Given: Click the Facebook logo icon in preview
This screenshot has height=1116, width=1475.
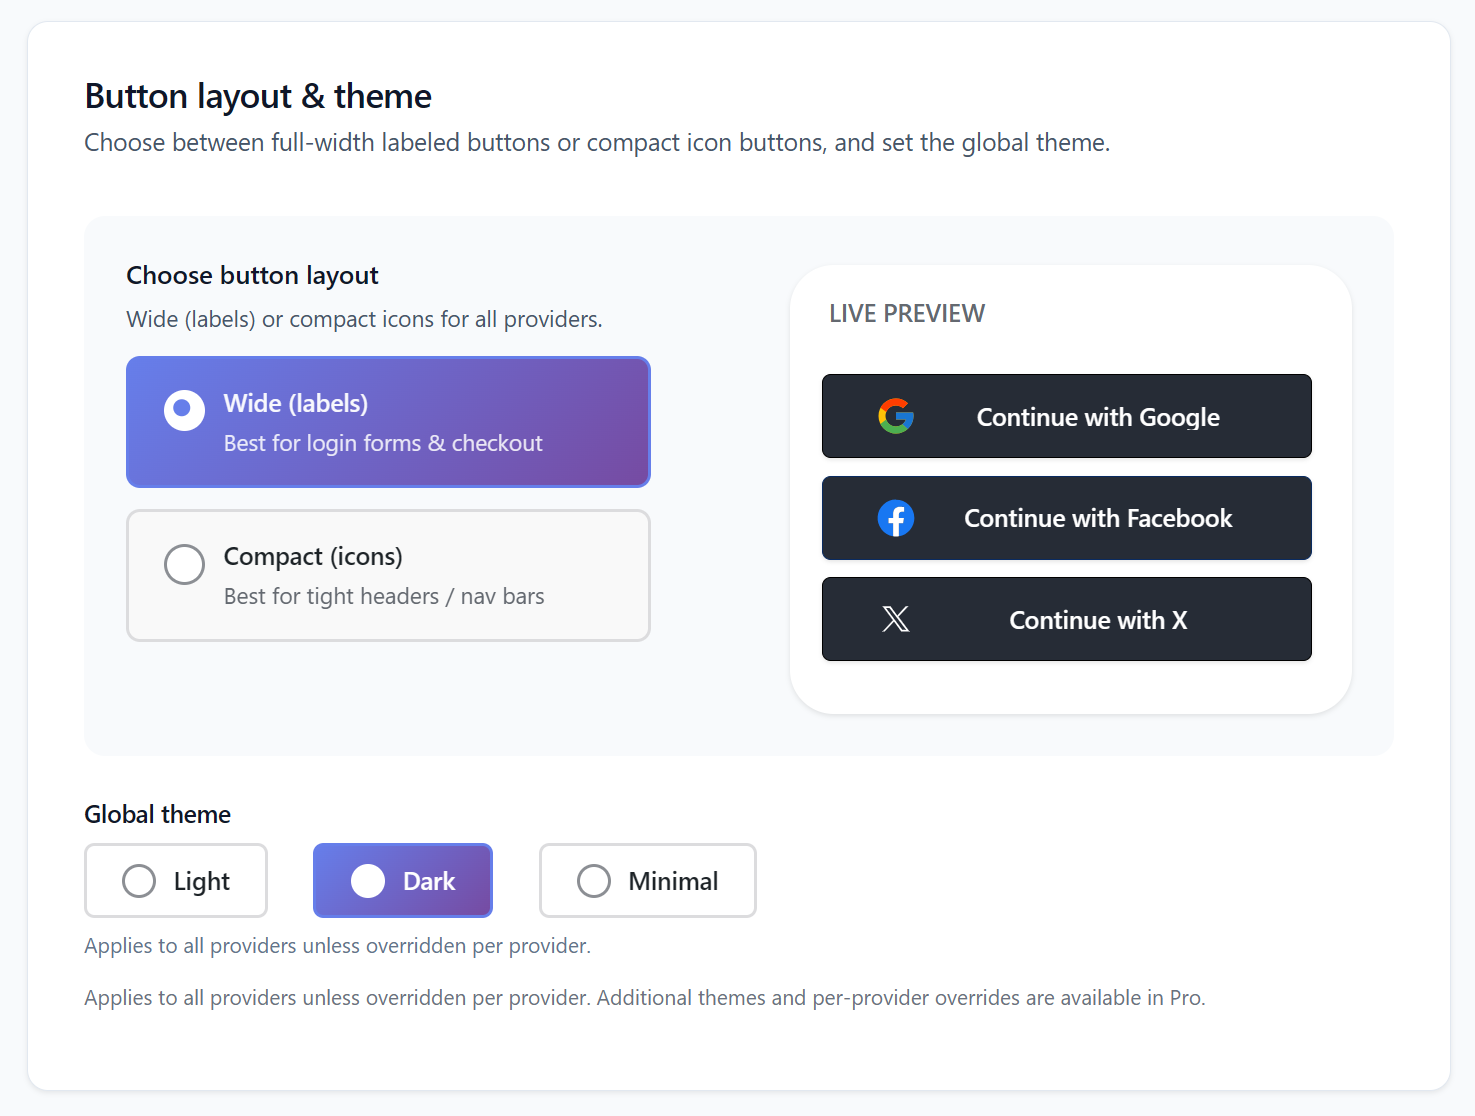Looking at the screenshot, I should pyautogui.click(x=896, y=518).
